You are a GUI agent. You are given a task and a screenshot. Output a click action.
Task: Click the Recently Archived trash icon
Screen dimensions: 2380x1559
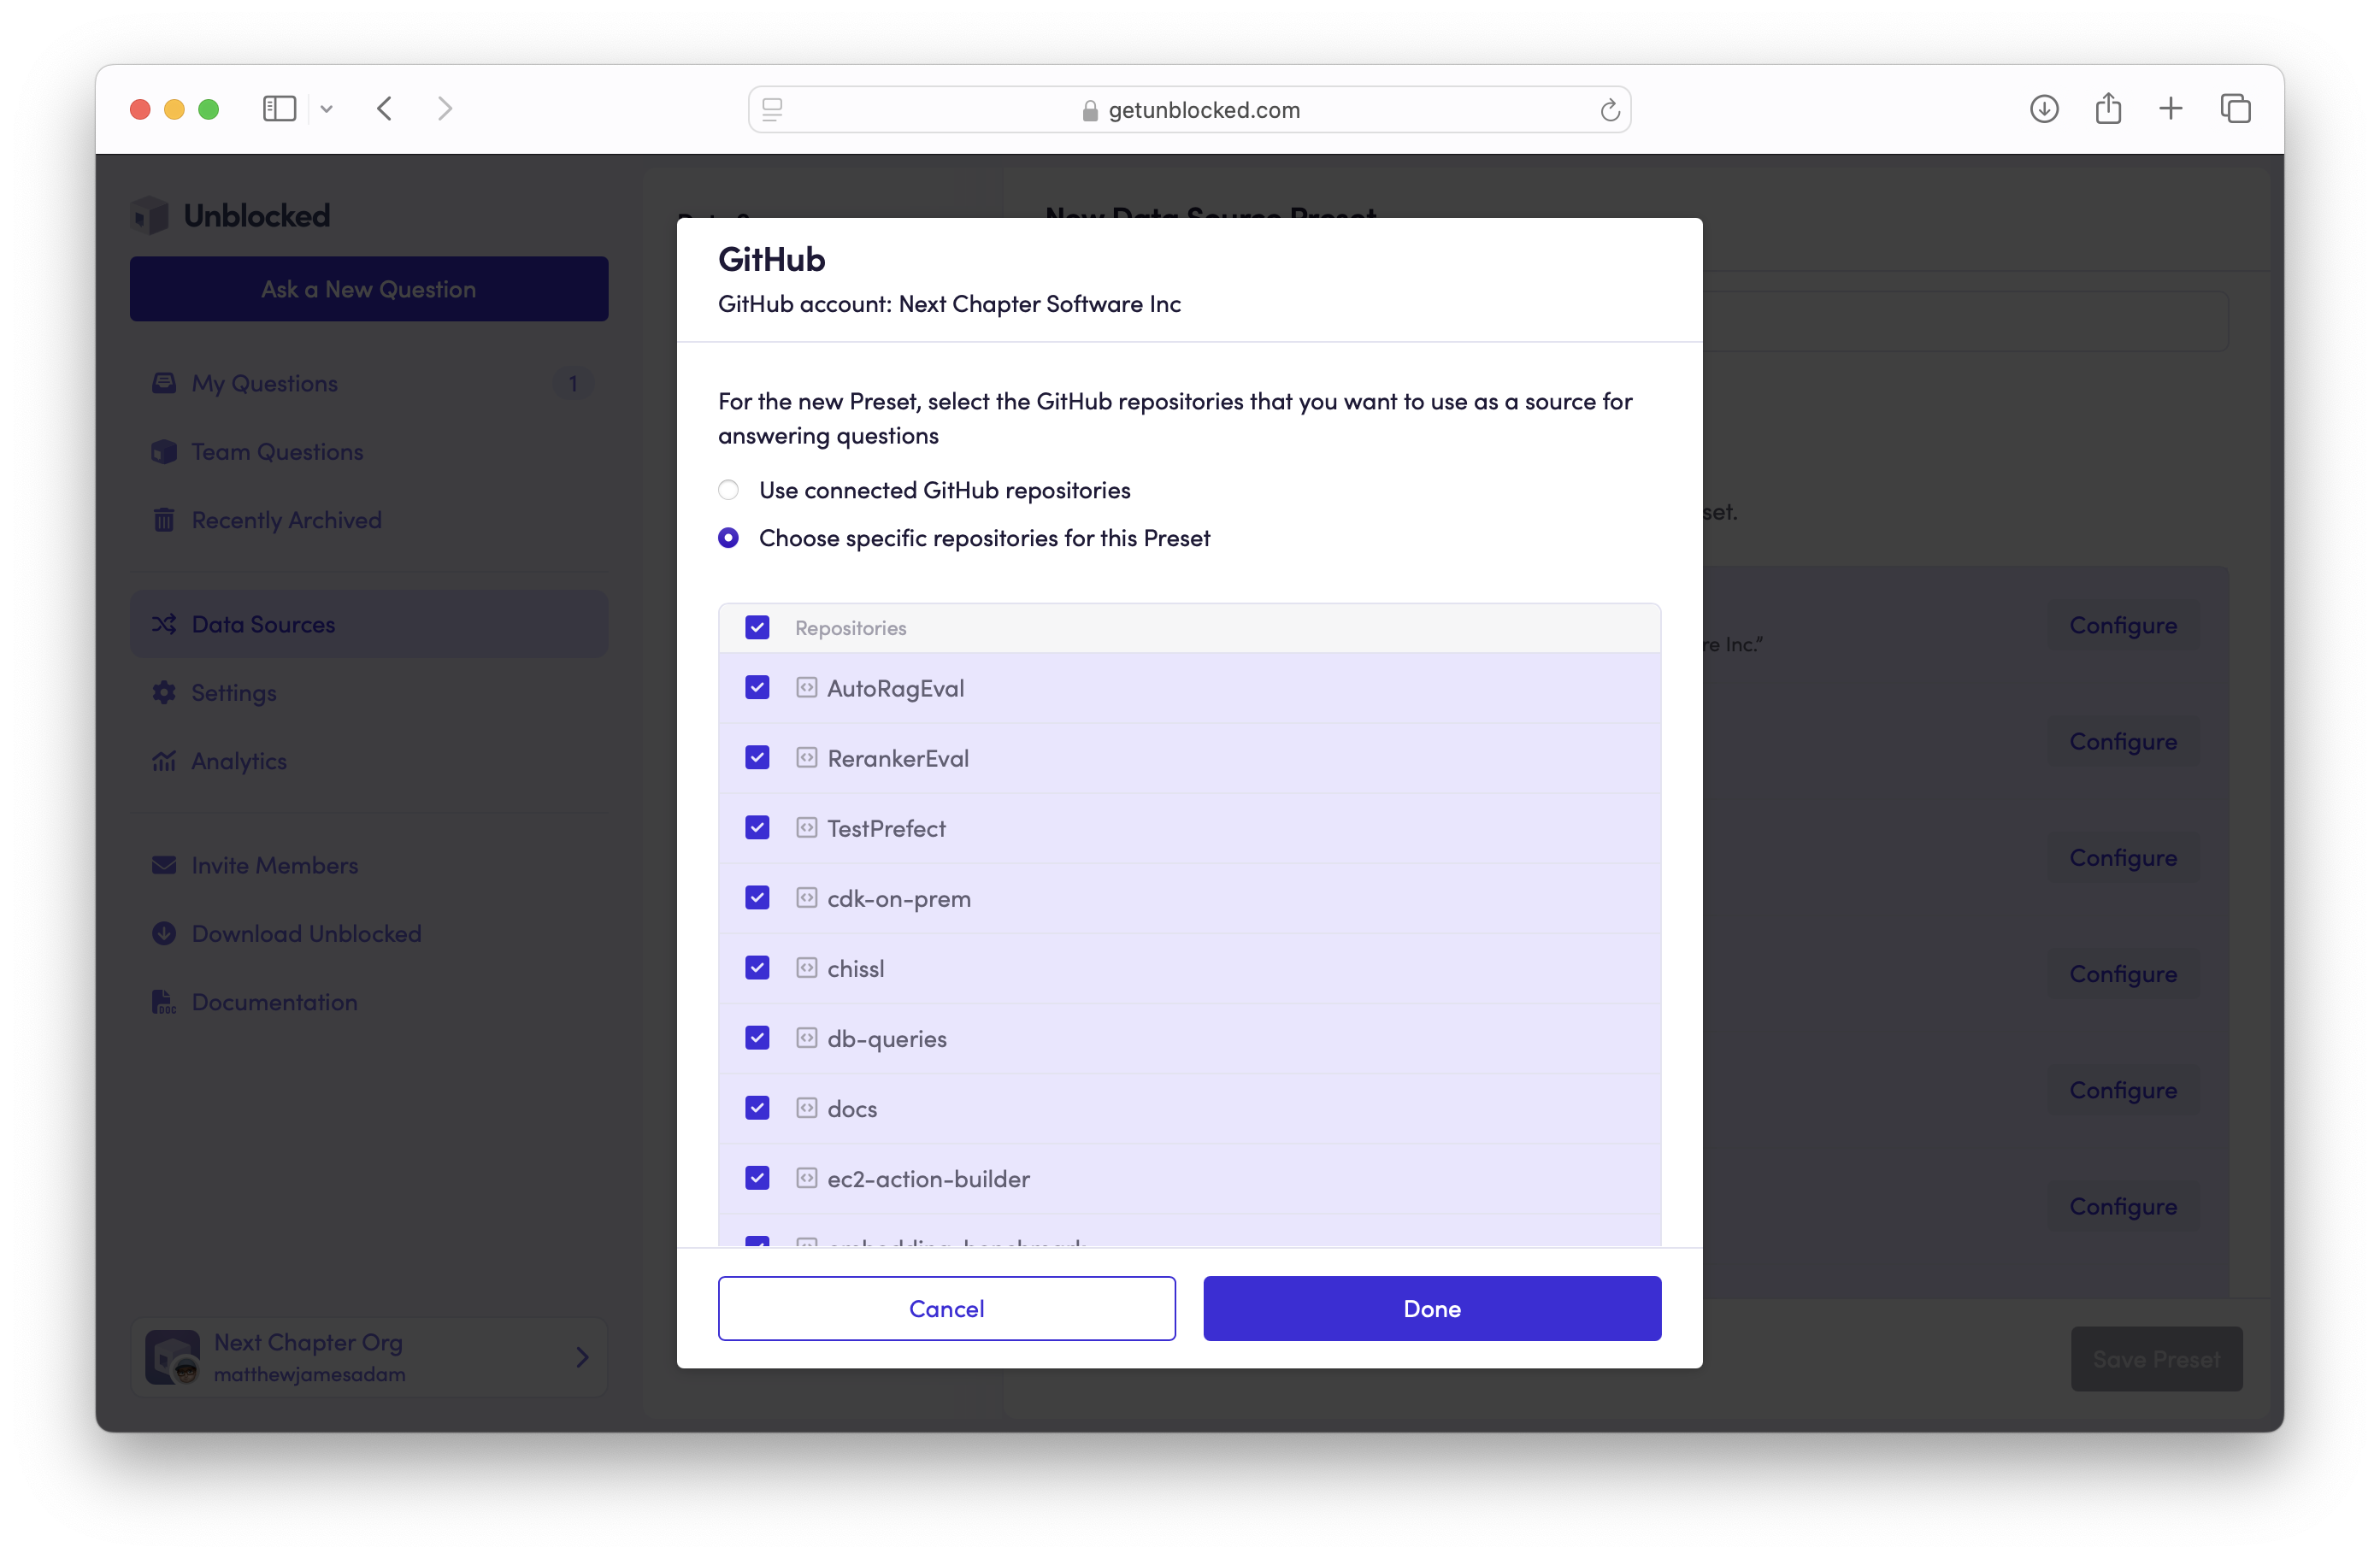164,520
